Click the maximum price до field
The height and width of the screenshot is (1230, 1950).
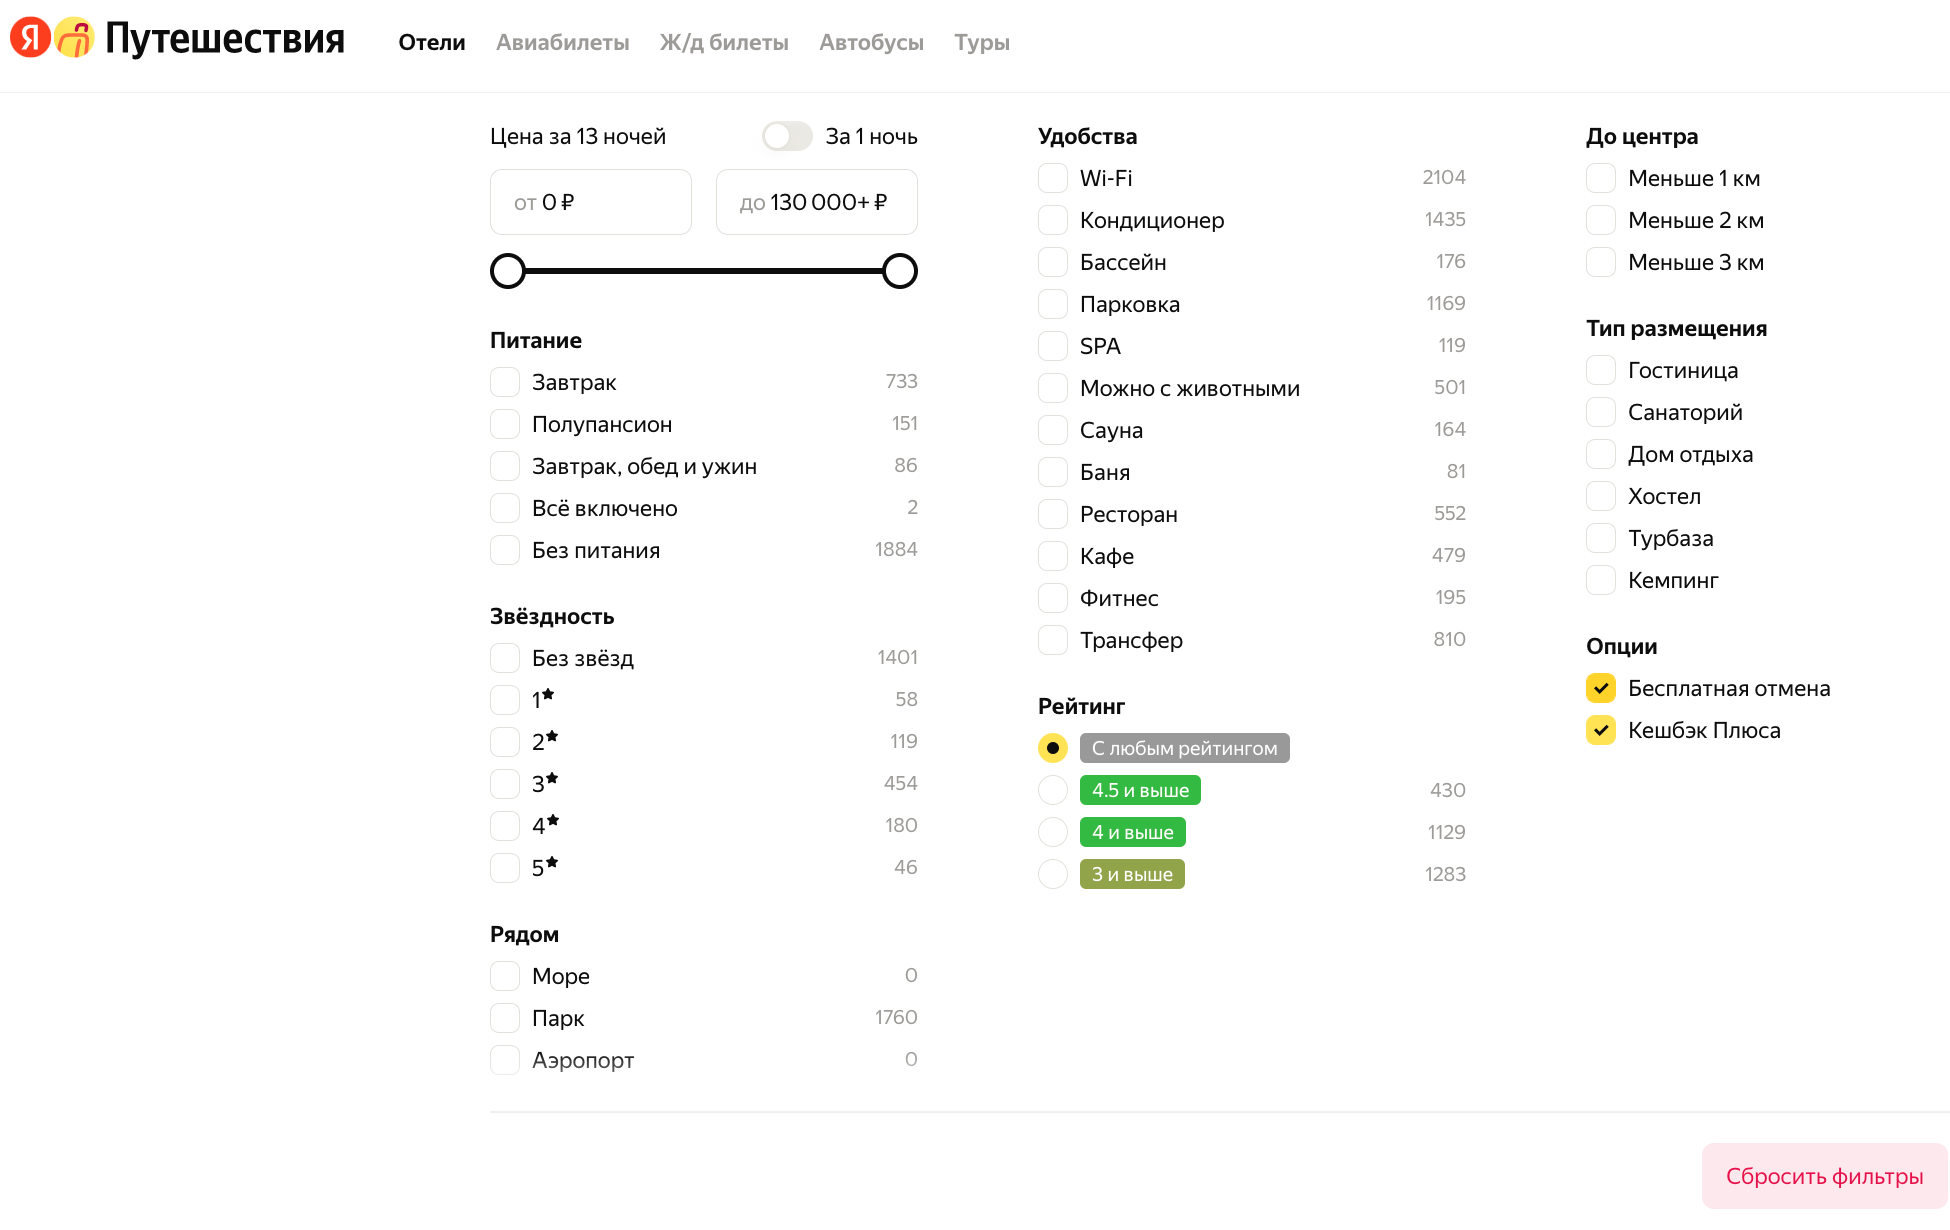coord(816,202)
